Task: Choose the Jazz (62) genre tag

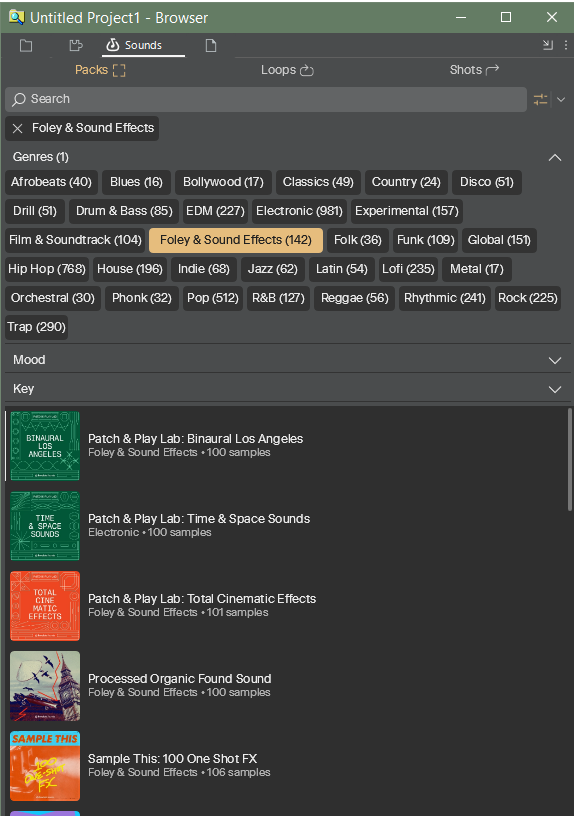Action: coord(273,270)
